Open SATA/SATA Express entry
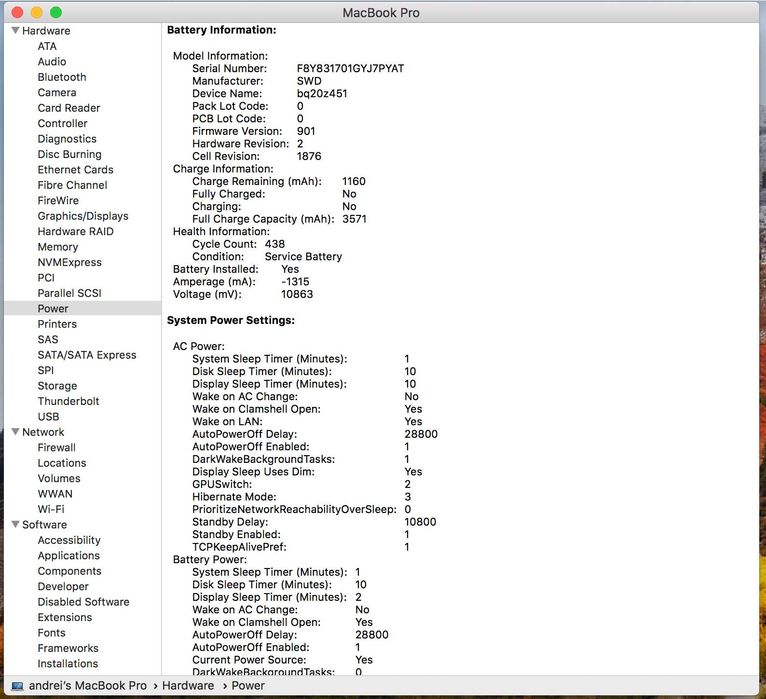Viewport: 766px width, 699px height. click(x=87, y=355)
